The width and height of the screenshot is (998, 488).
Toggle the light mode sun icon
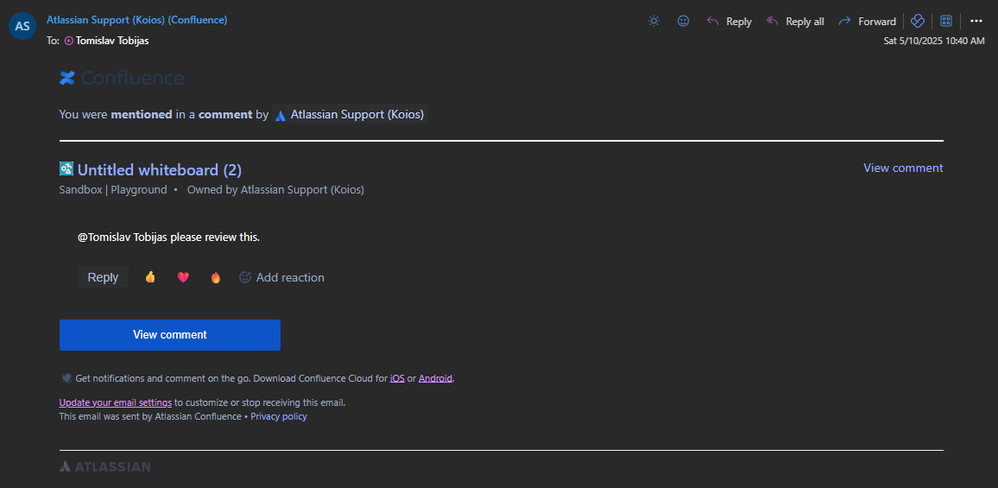pos(654,21)
